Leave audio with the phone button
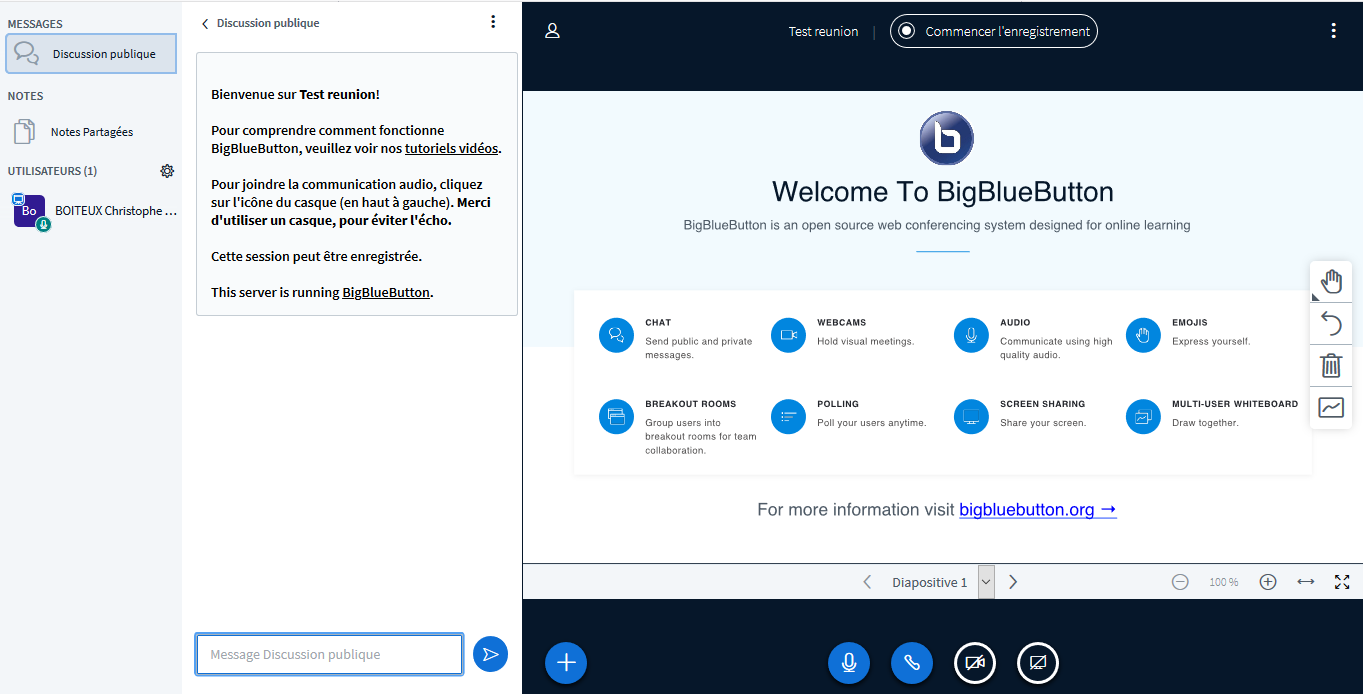The image size is (1363, 694). click(x=912, y=663)
